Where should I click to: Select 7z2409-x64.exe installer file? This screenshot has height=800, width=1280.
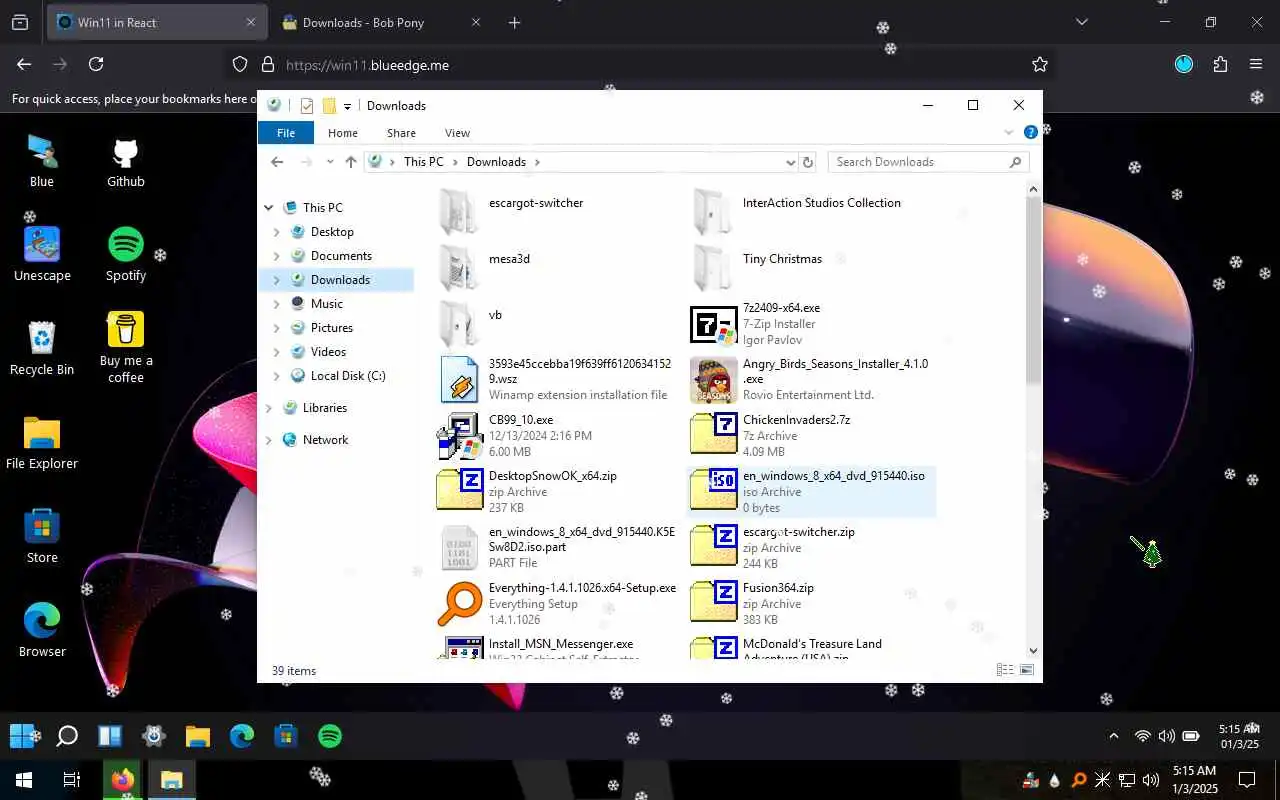pyautogui.click(x=811, y=324)
